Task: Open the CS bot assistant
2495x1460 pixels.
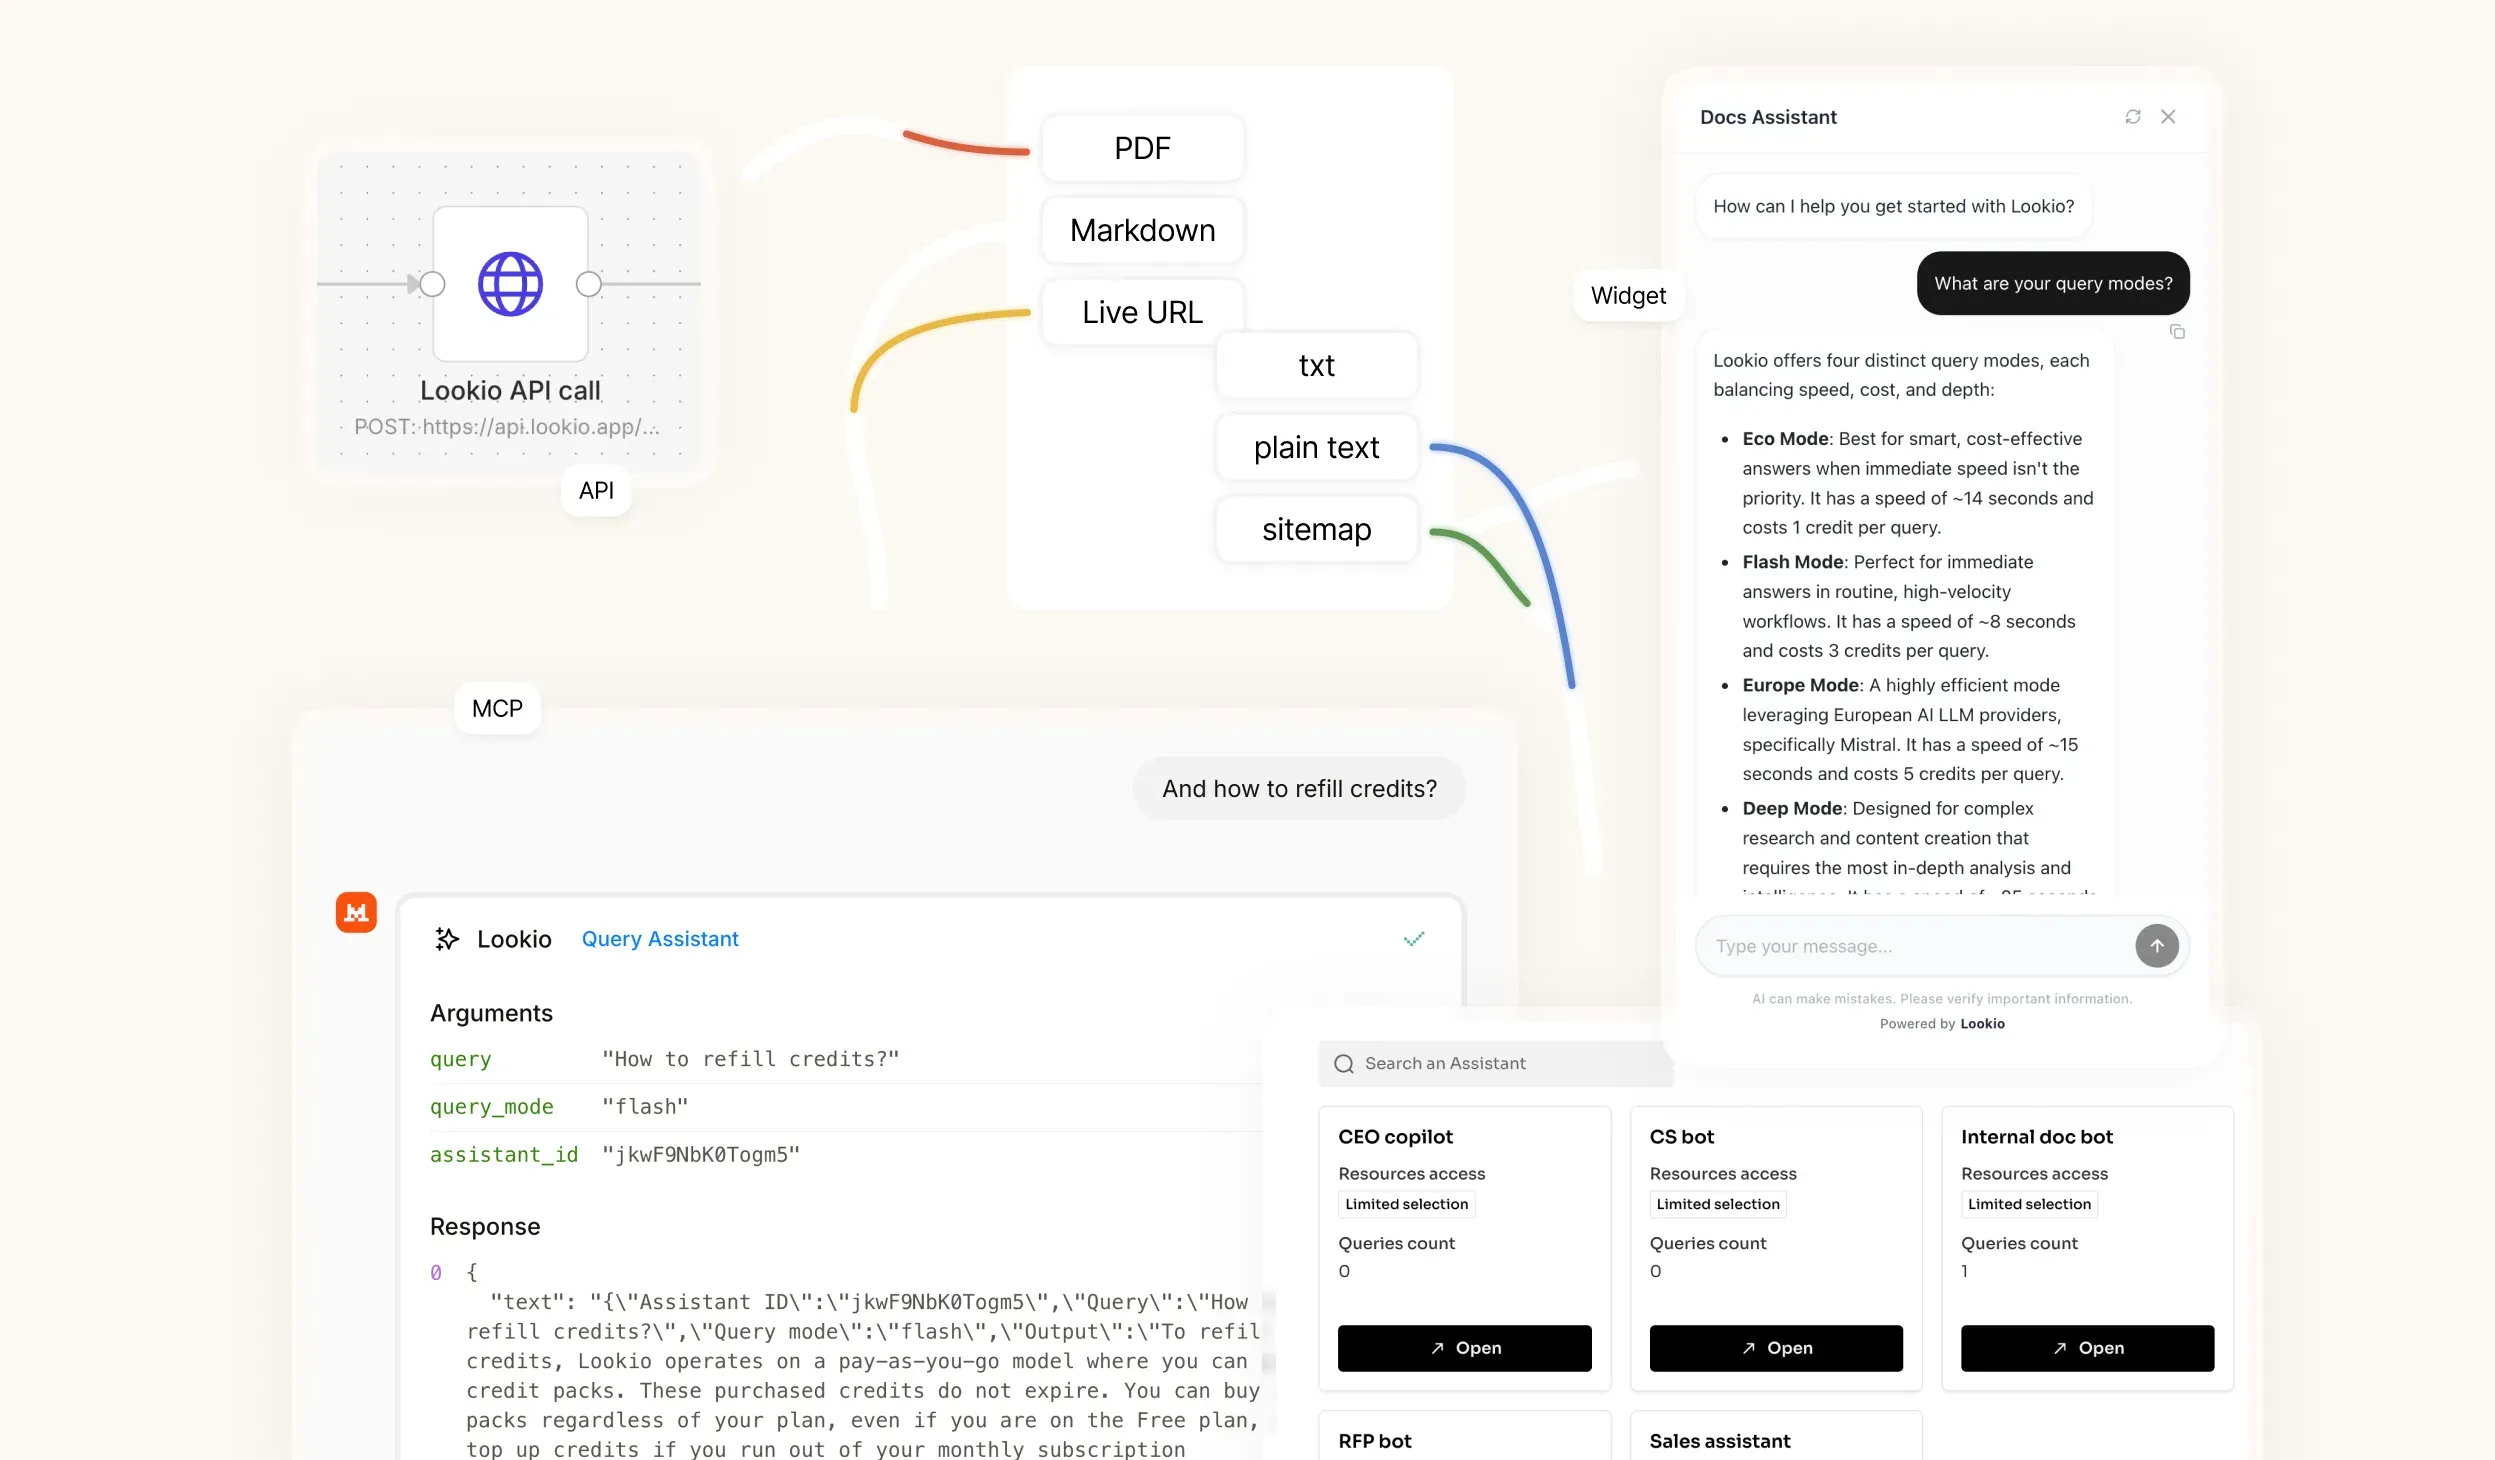Action: pos(1776,1348)
